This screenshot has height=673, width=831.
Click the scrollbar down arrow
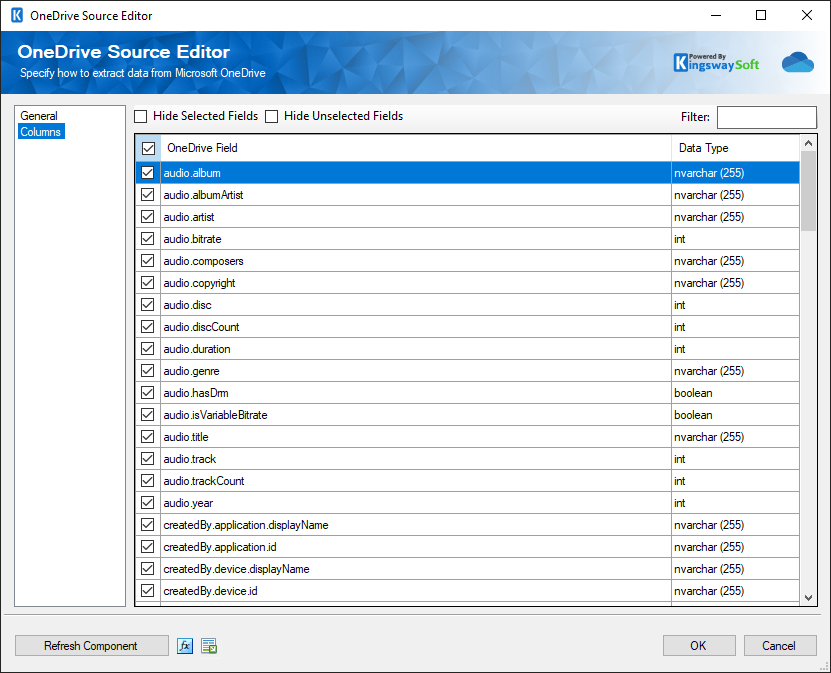pyautogui.click(x=808, y=597)
